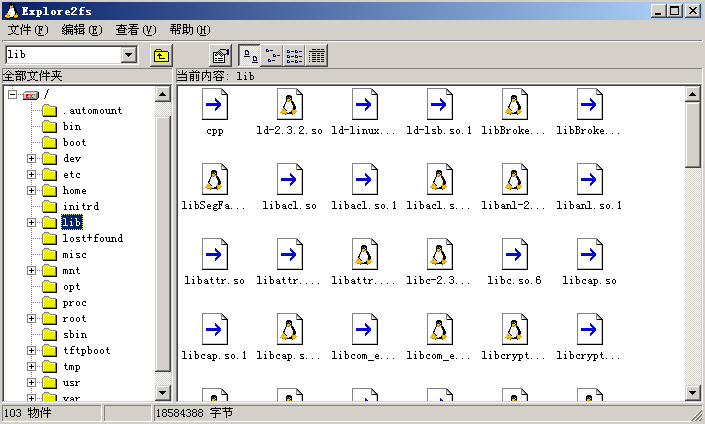Click the file list scroll up arrow
Viewport: 705px width, 424px height.
pyautogui.click(x=692, y=94)
